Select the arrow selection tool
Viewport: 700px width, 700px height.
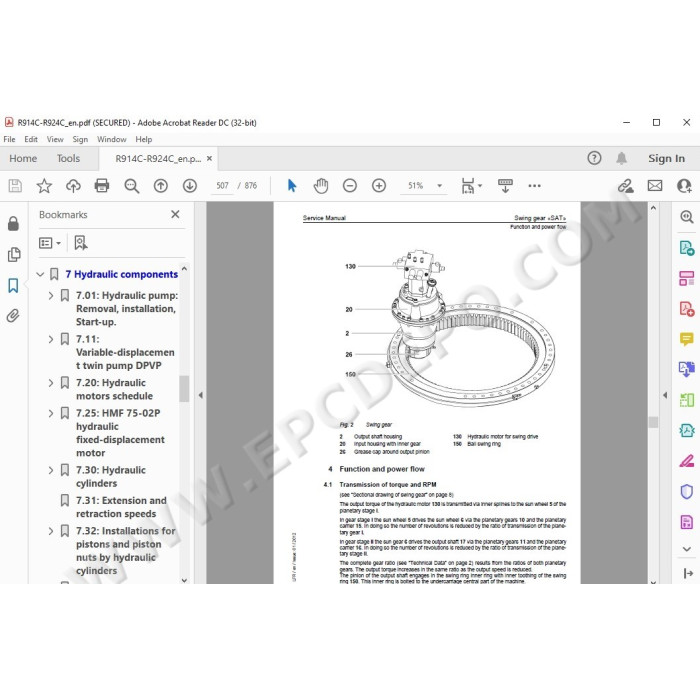pyautogui.click(x=292, y=186)
